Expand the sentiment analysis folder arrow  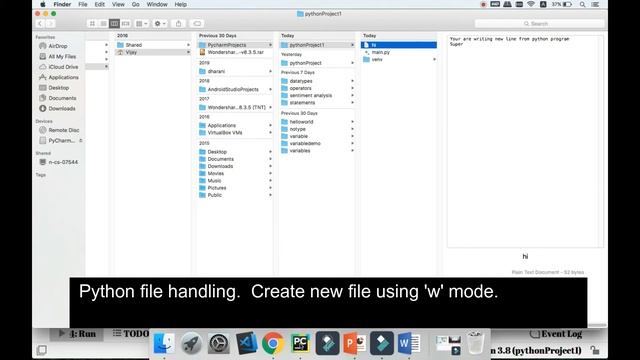(x=352, y=96)
